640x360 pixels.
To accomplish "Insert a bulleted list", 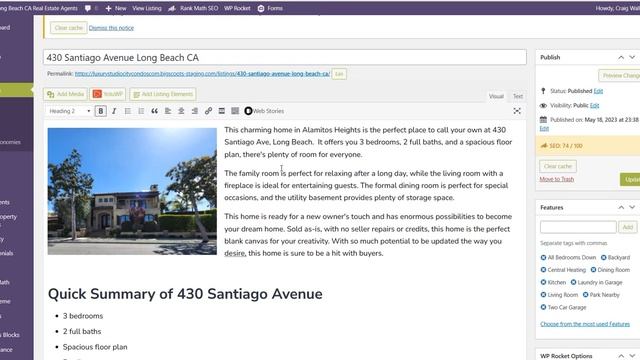I will click(x=127, y=111).
